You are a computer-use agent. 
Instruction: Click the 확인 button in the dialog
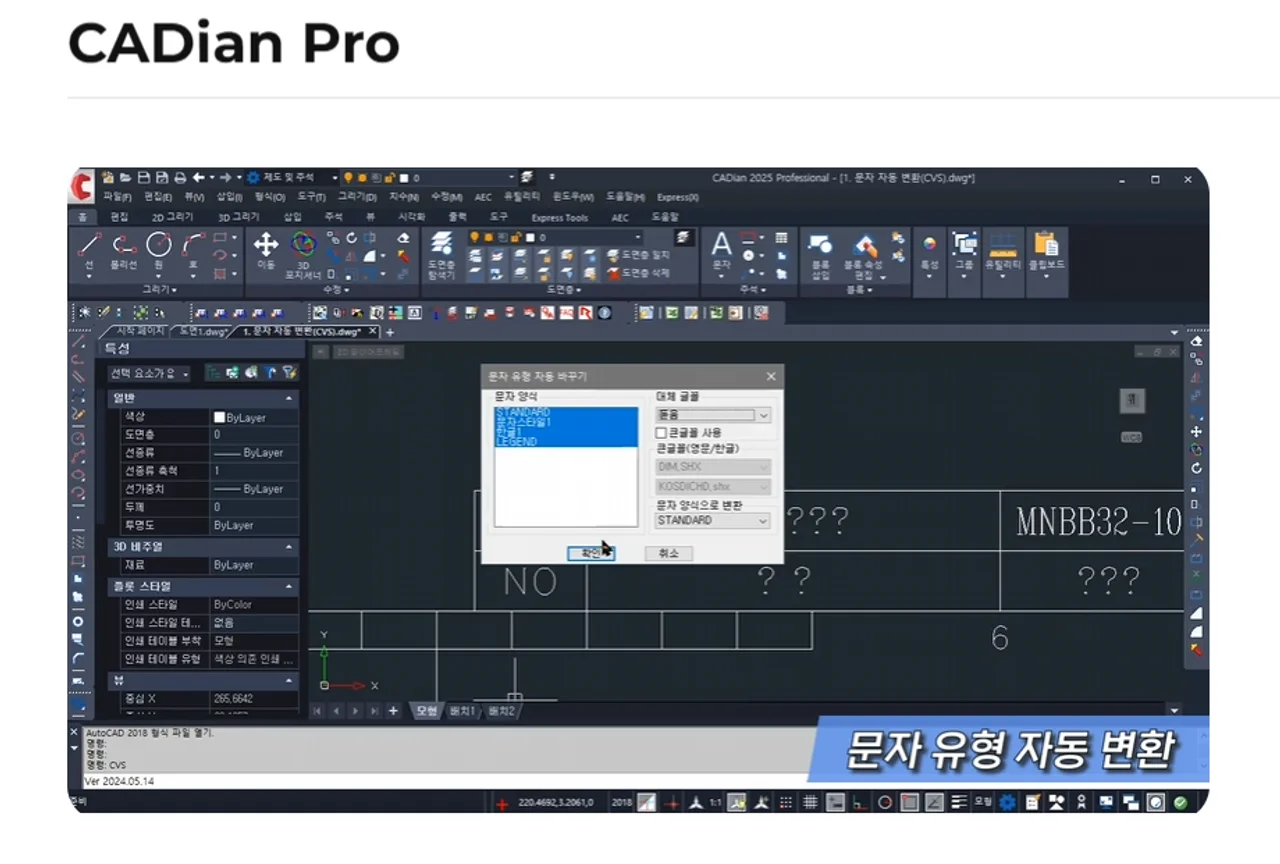(x=590, y=553)
